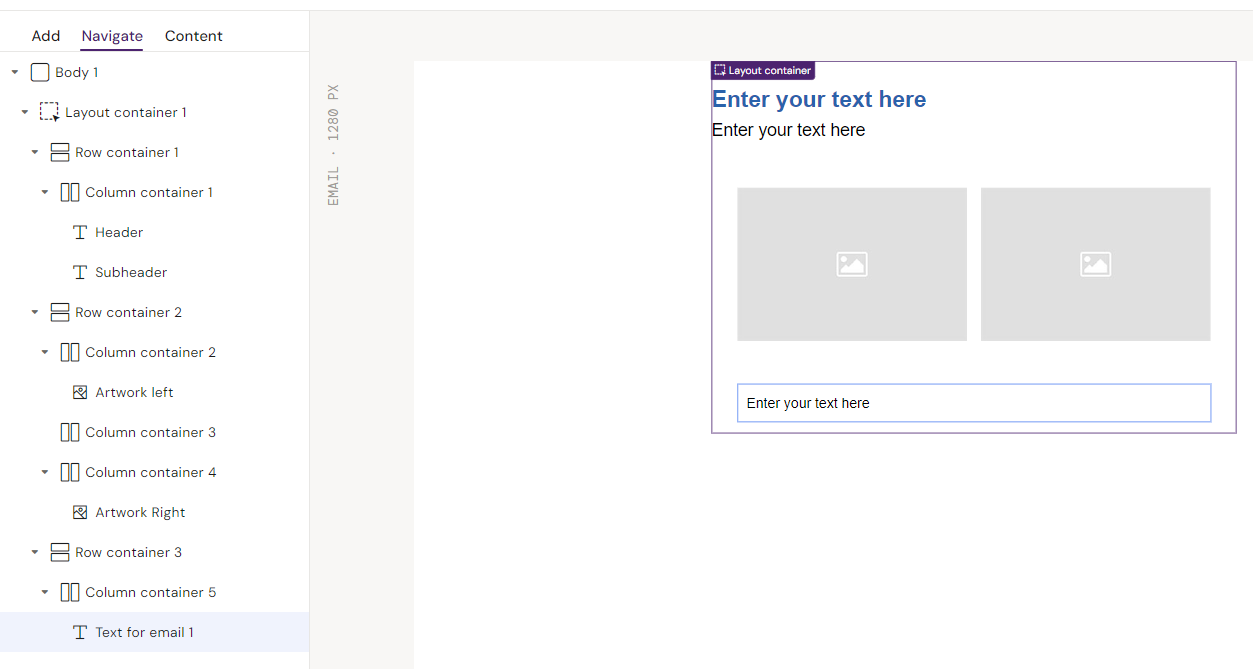Image resolution: width=1253 pixels, height=669 pixels.
Task: Switch to the Add tab
Action: click(x=46, y=36)
